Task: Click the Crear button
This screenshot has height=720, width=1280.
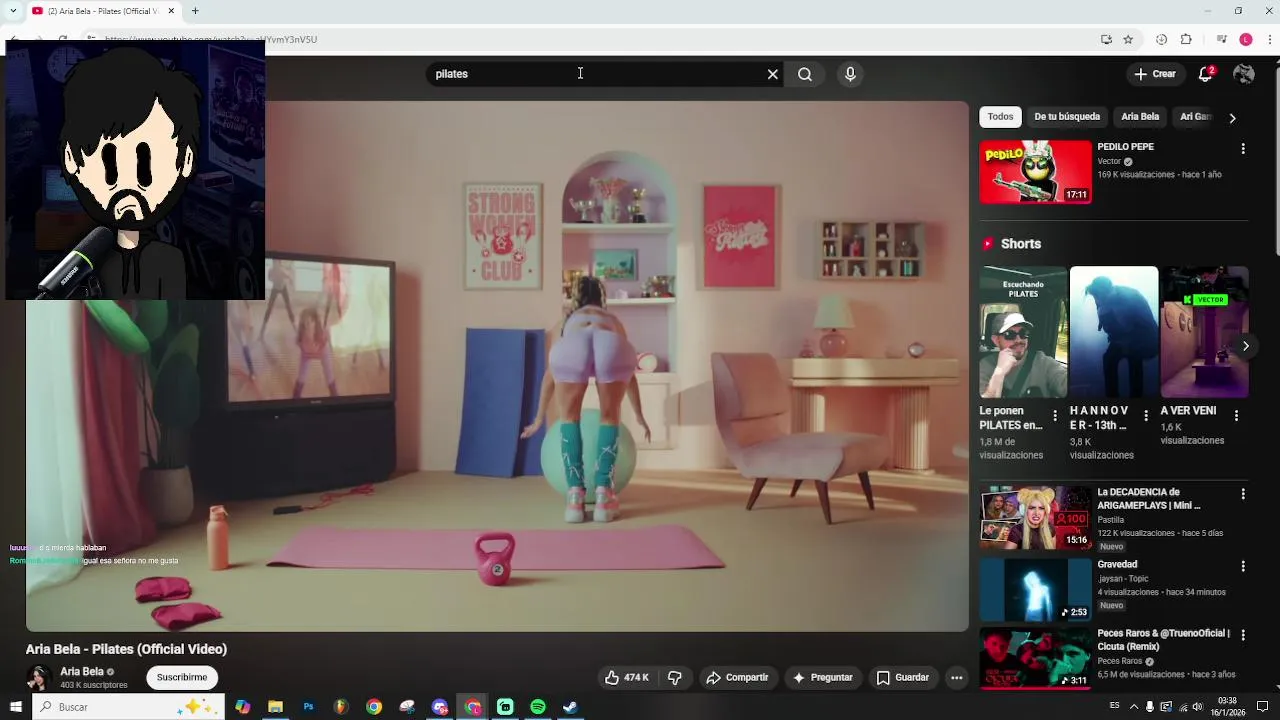Action: tap(1155, 74)
